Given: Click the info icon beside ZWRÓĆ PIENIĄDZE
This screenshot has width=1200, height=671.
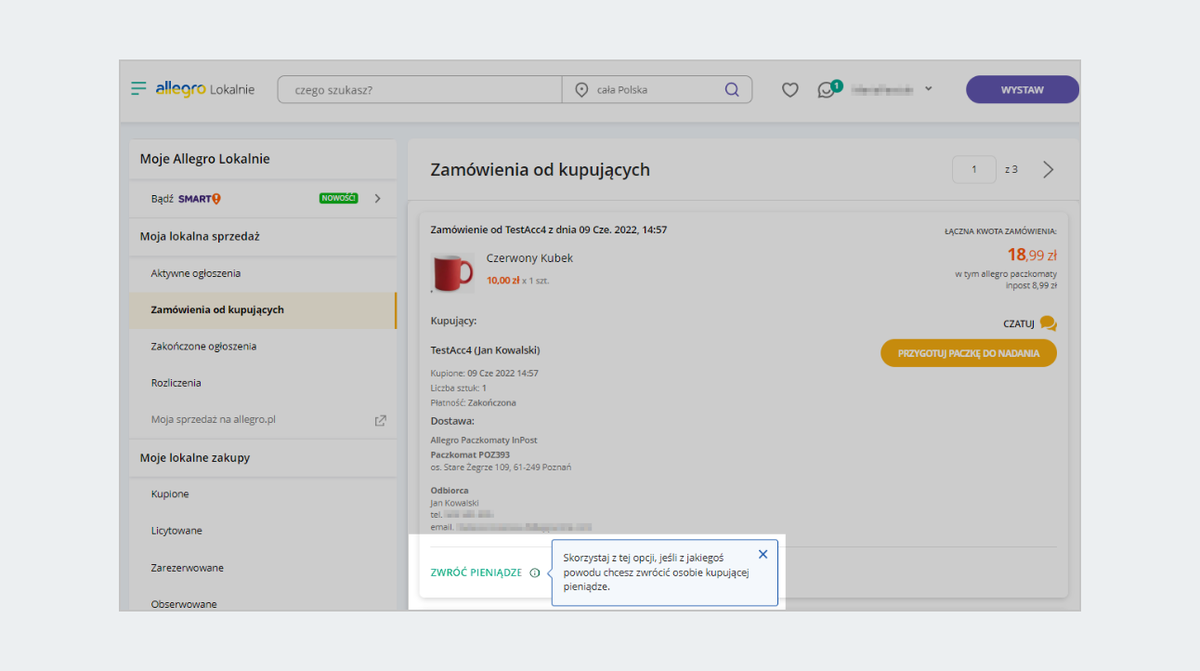Looking at the screenshot, I should (535, 572).
